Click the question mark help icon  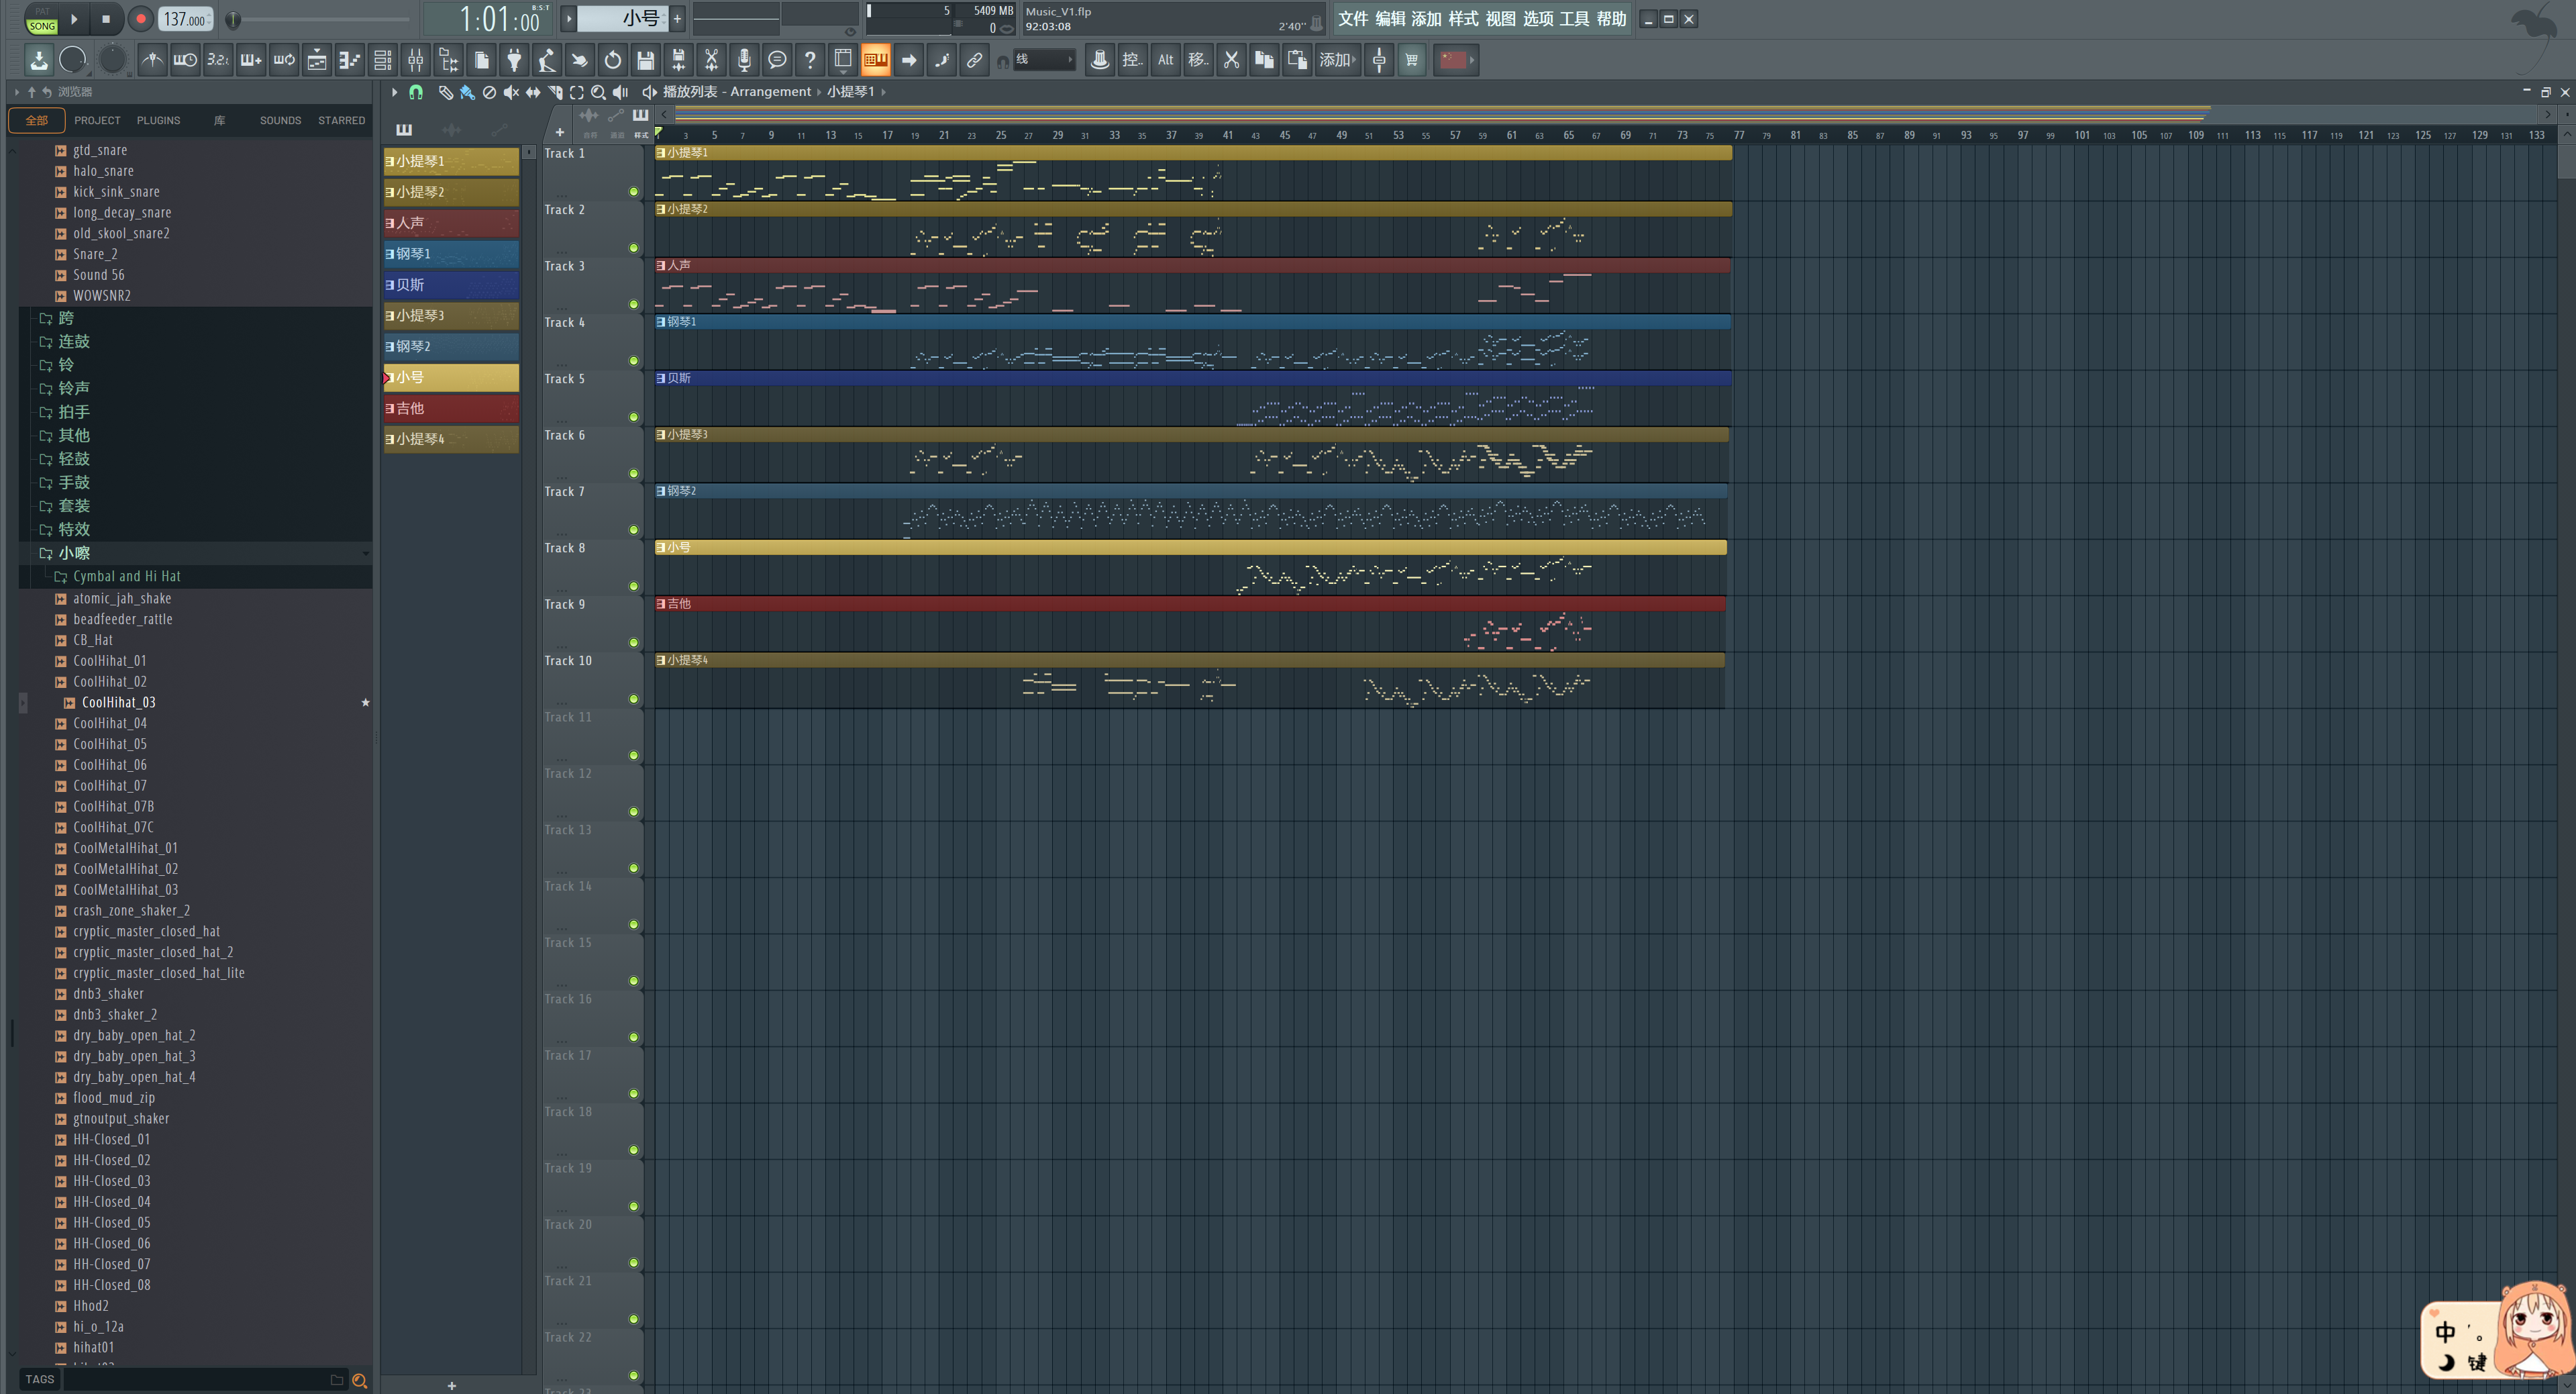tap(810, 60)
